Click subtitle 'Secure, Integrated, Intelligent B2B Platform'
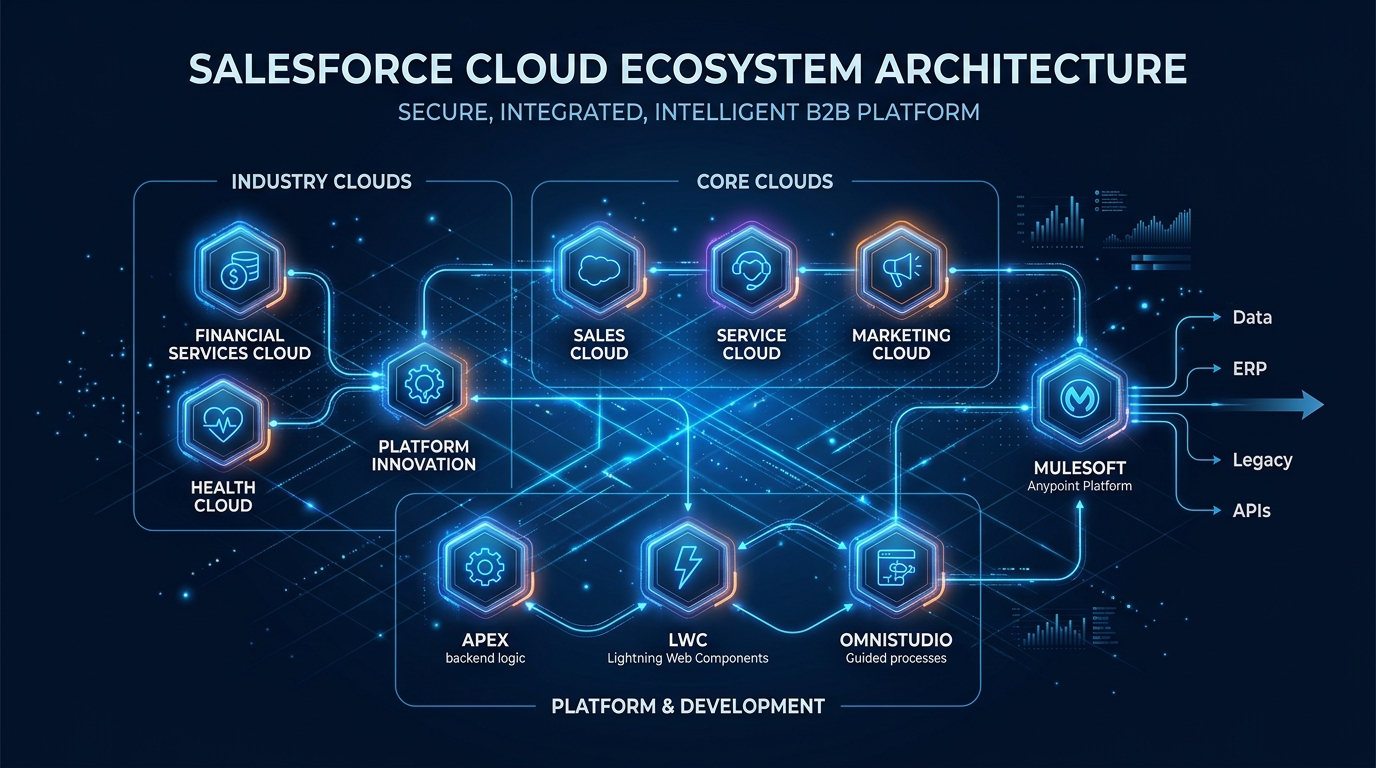 point(688,111)
